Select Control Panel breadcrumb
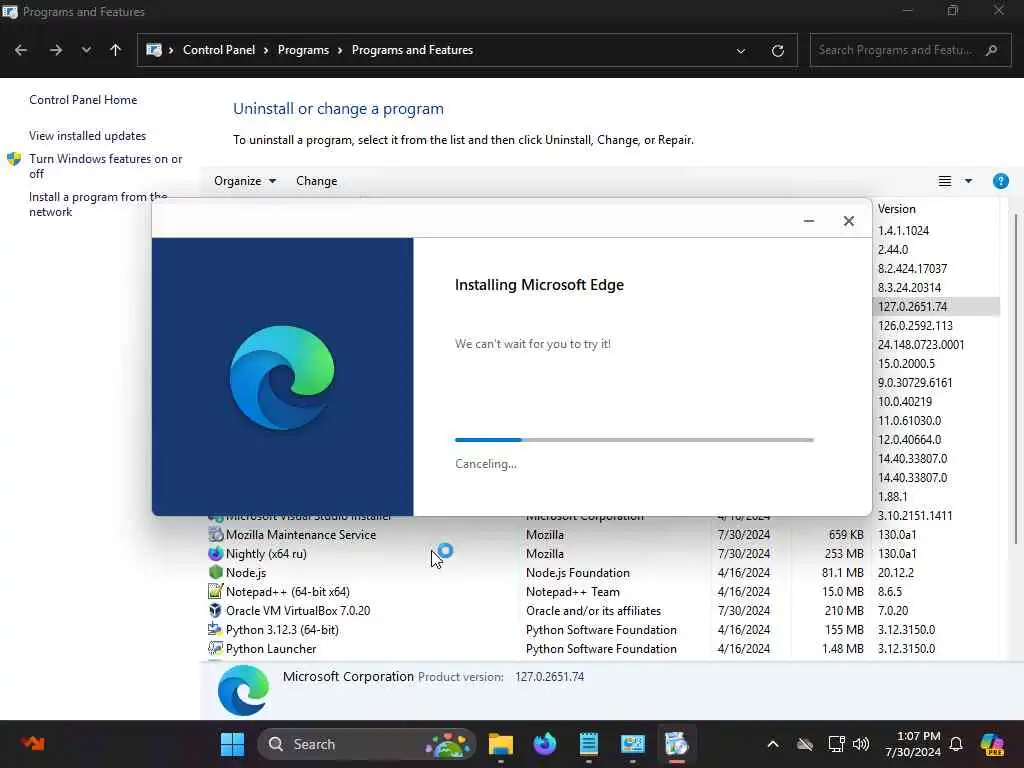The image size is (1024, 768). [x=219, y=50]
